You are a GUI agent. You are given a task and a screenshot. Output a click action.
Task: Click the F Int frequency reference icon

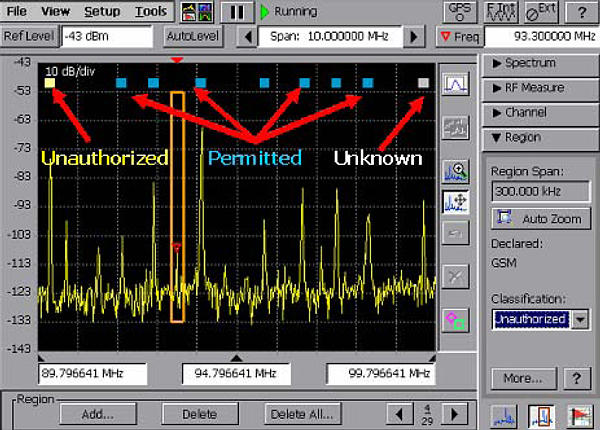point(499,12)
